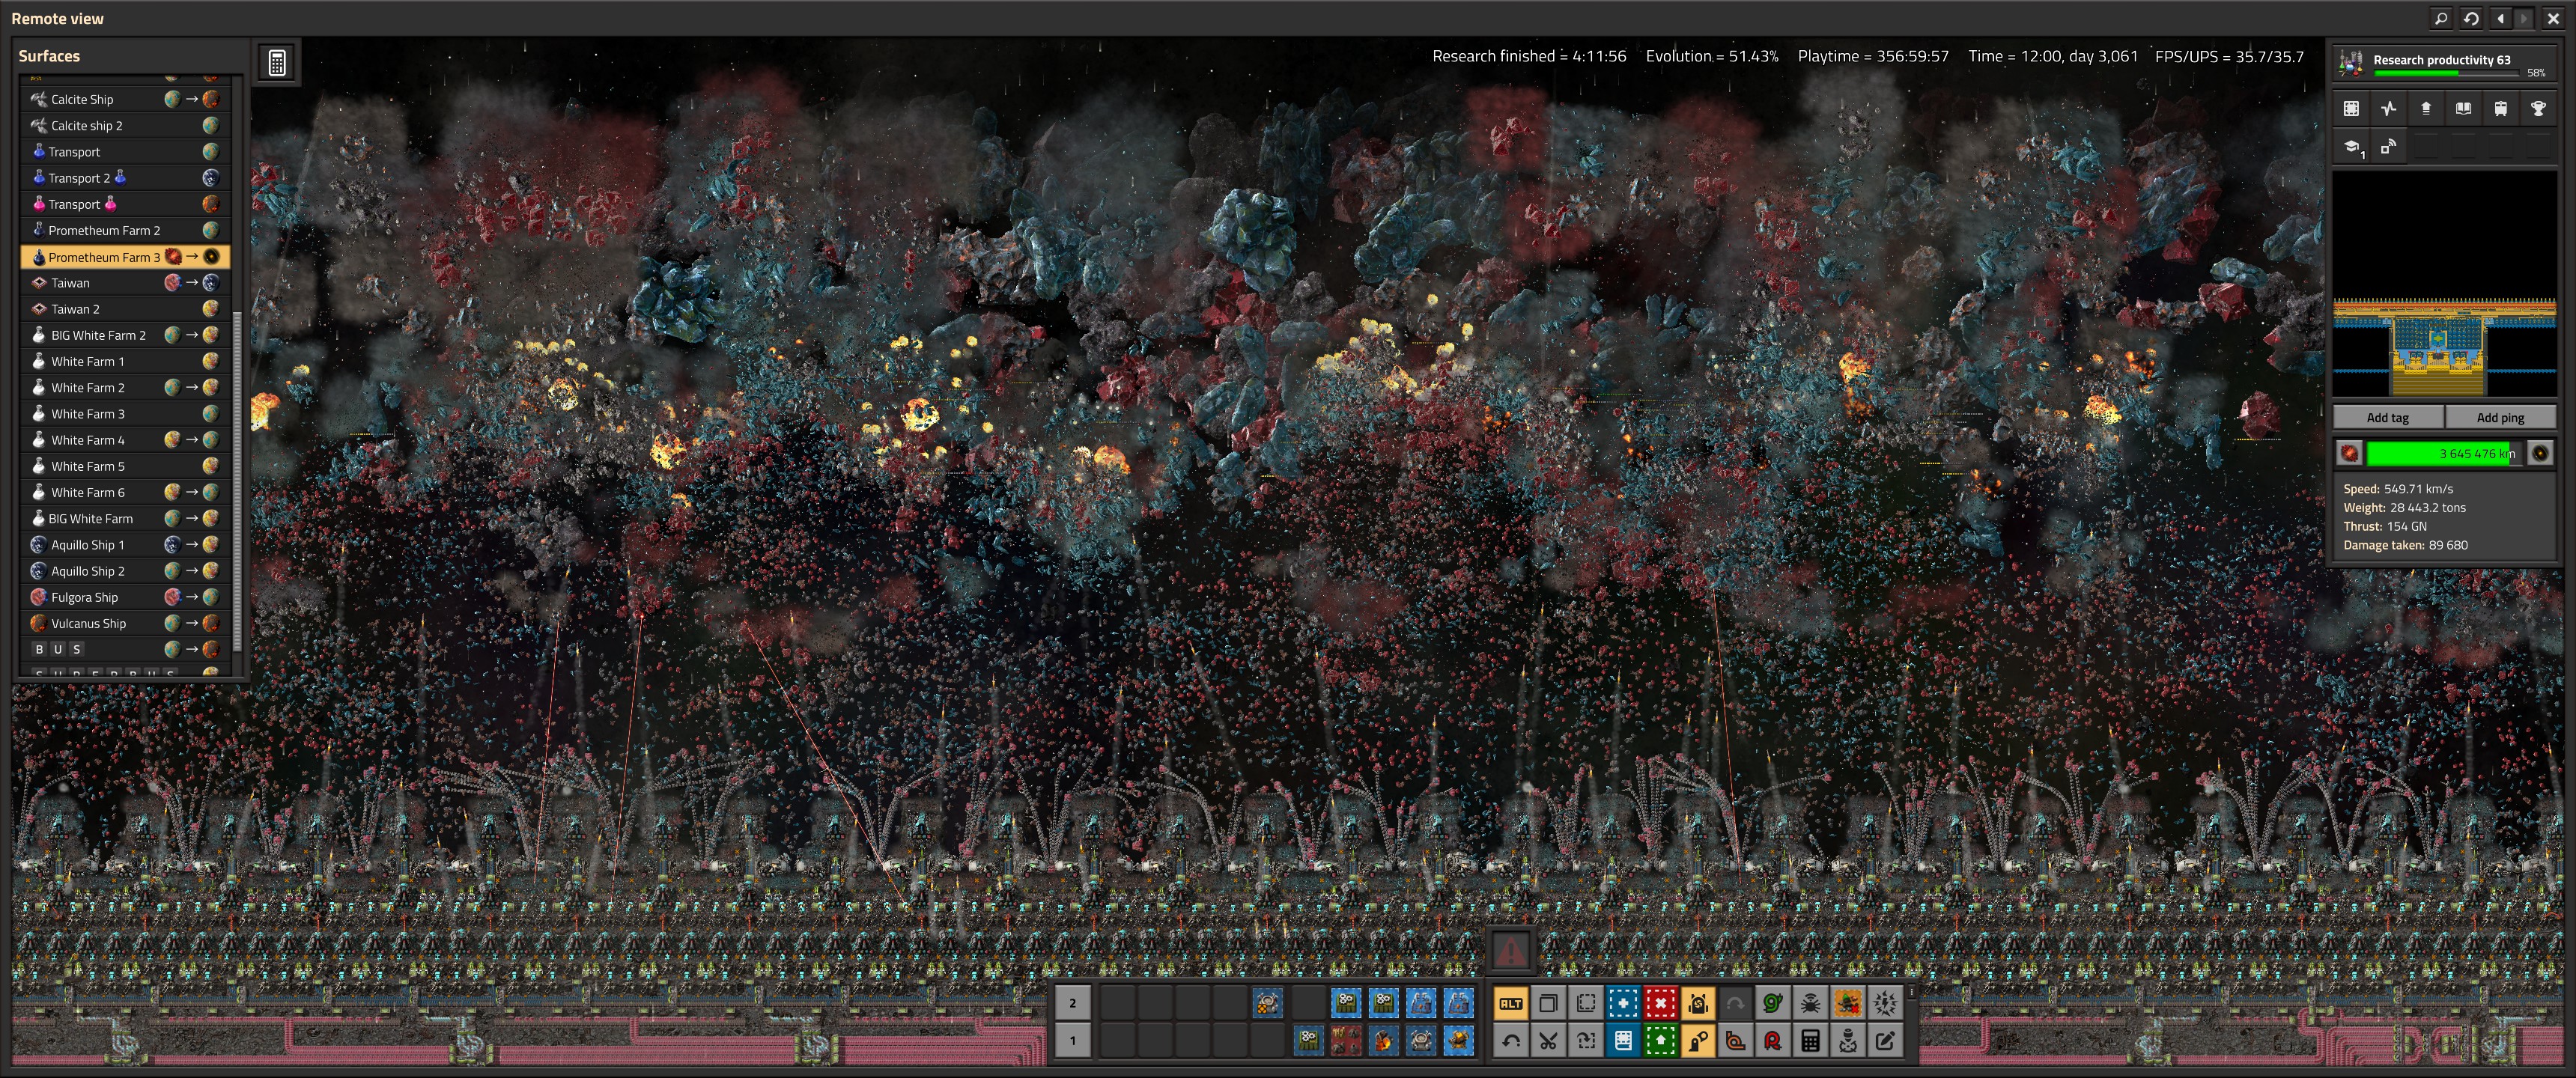Viewport: 2576px width, 1078px height.
Task: Click the pencil edit shortcut icon
Action: (x=1885, y=1041)
